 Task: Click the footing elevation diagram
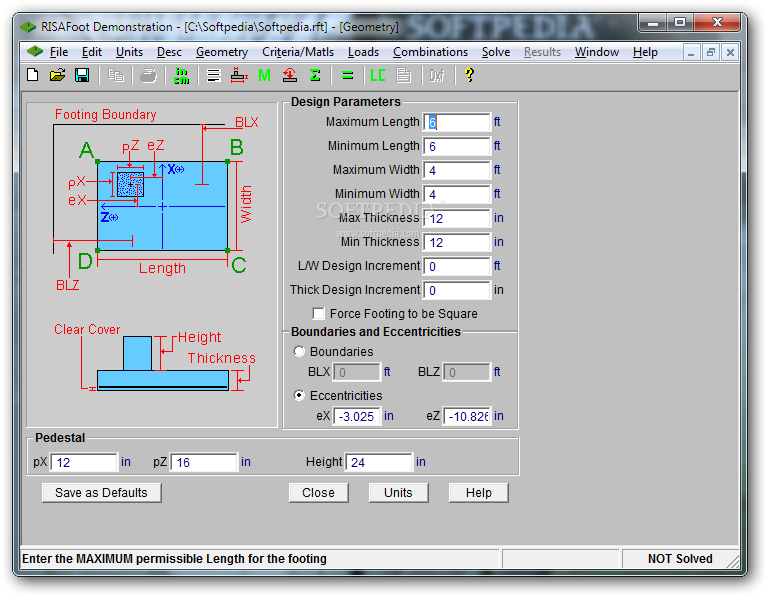tap(155, 358)
